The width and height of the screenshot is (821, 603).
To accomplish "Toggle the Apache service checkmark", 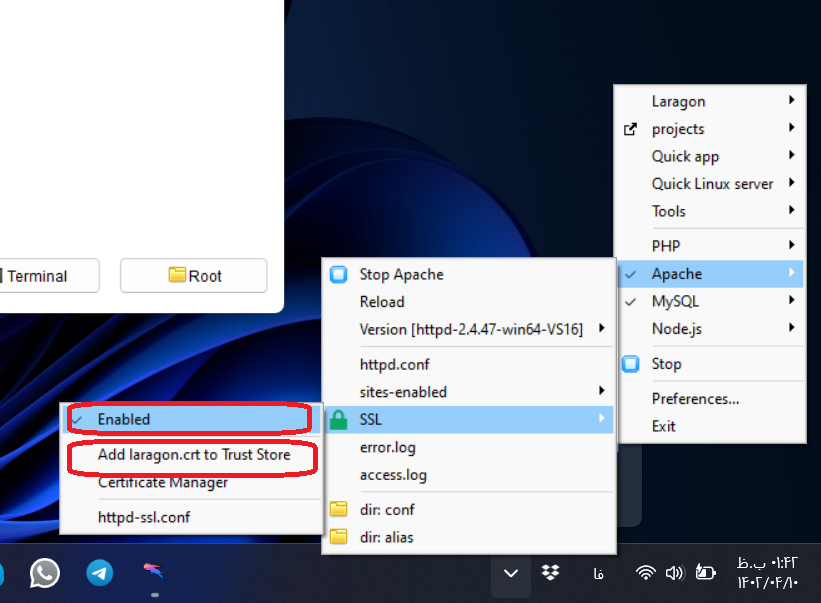I will point(631,274).
